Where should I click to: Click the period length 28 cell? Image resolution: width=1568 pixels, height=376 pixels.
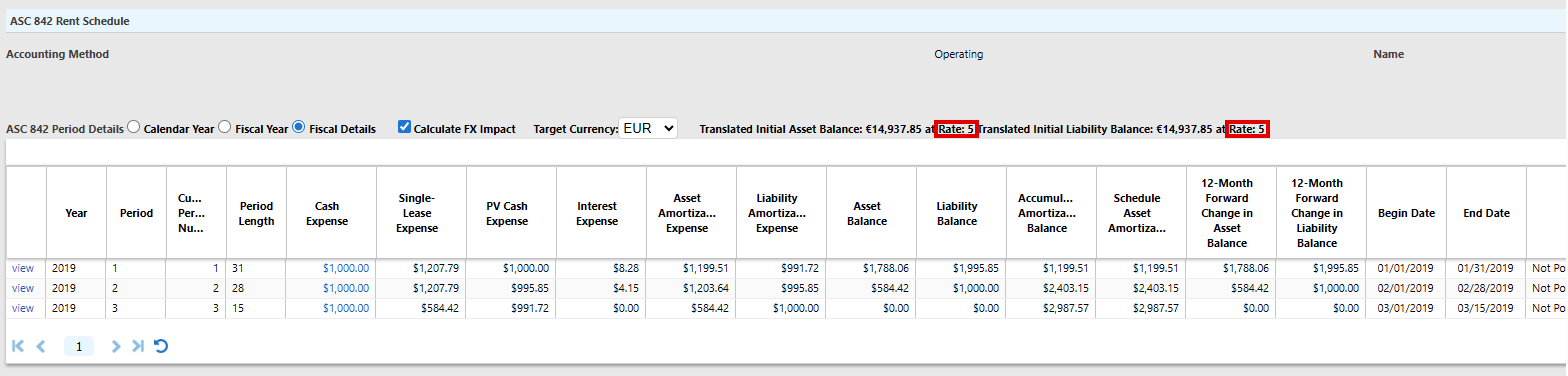pos(256,288)
